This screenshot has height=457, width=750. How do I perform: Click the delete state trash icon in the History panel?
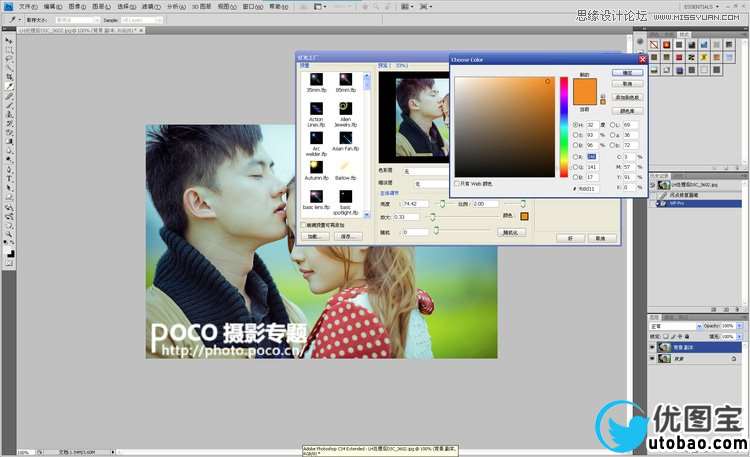[x=738, y=310]
